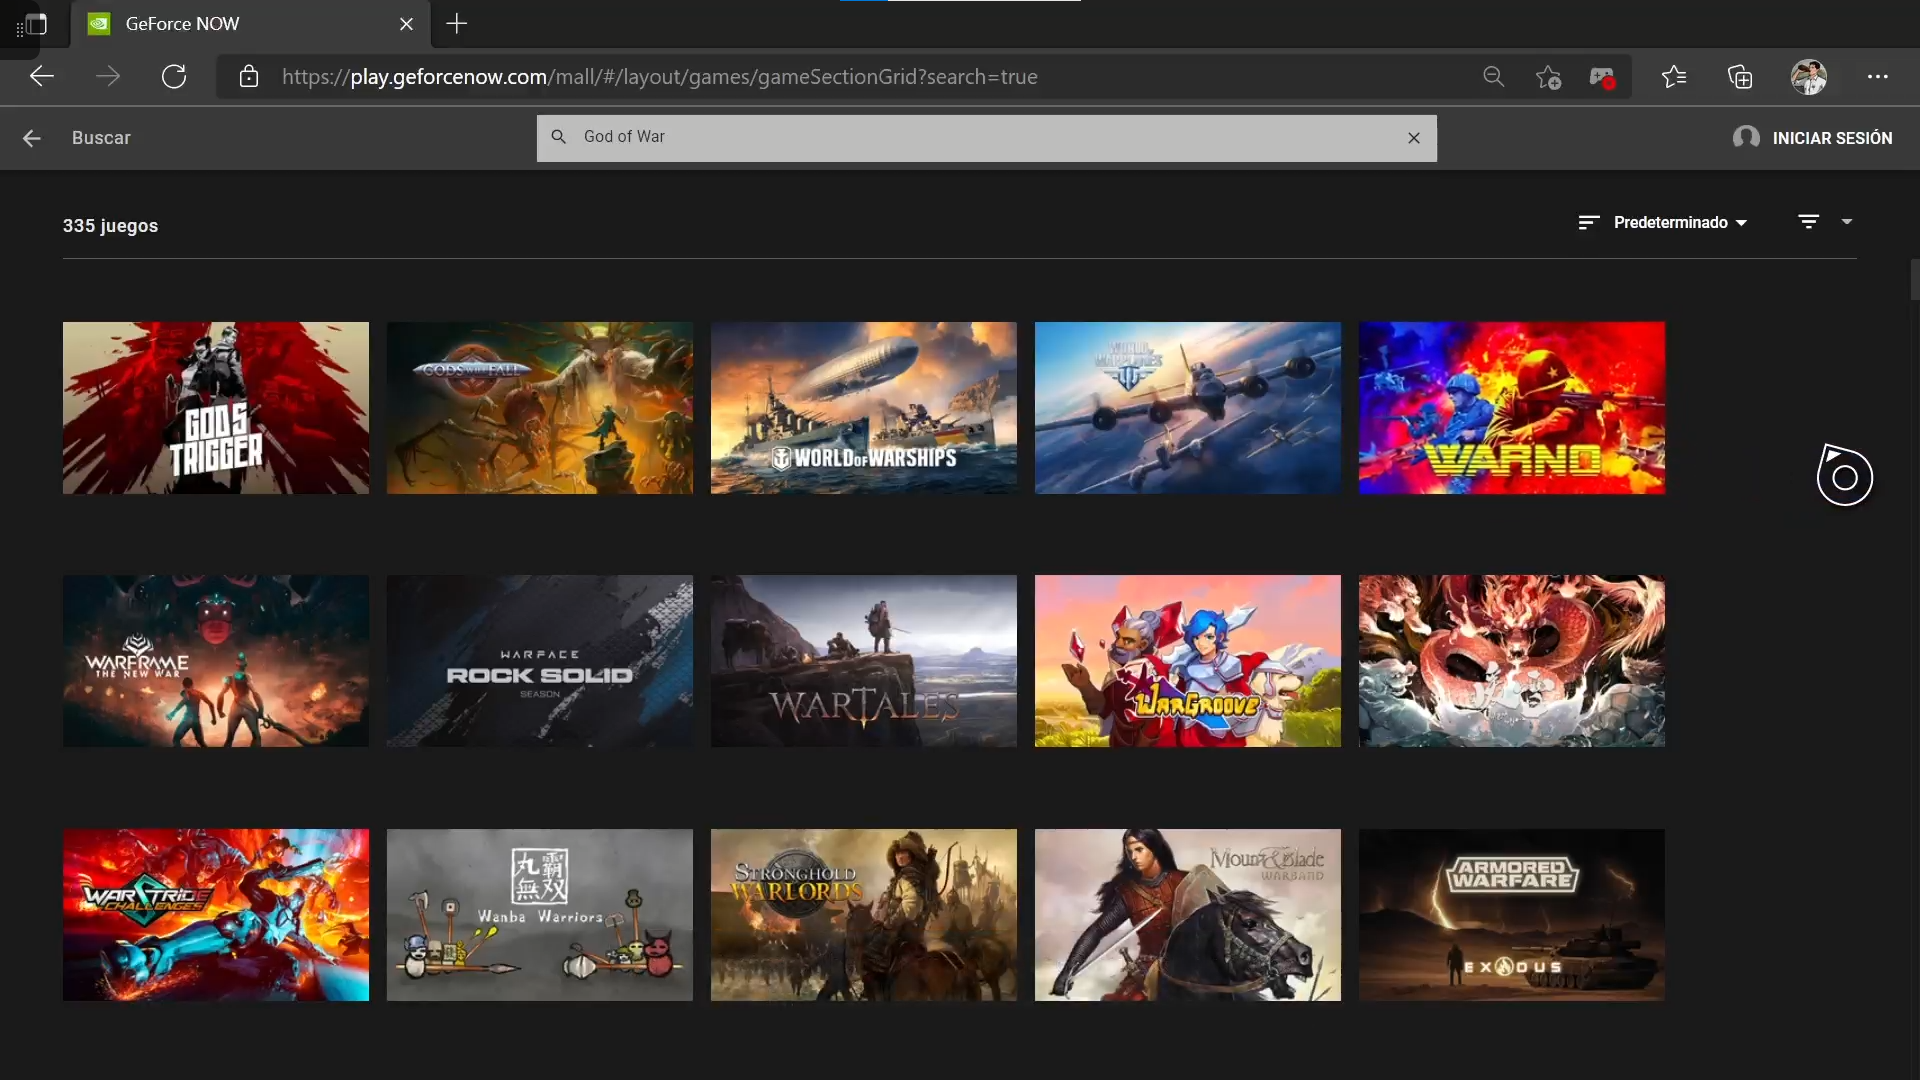View site security lock info
Viewport: 1920px width, 1080px height.
pyautogui.click(x=249, y=77)
